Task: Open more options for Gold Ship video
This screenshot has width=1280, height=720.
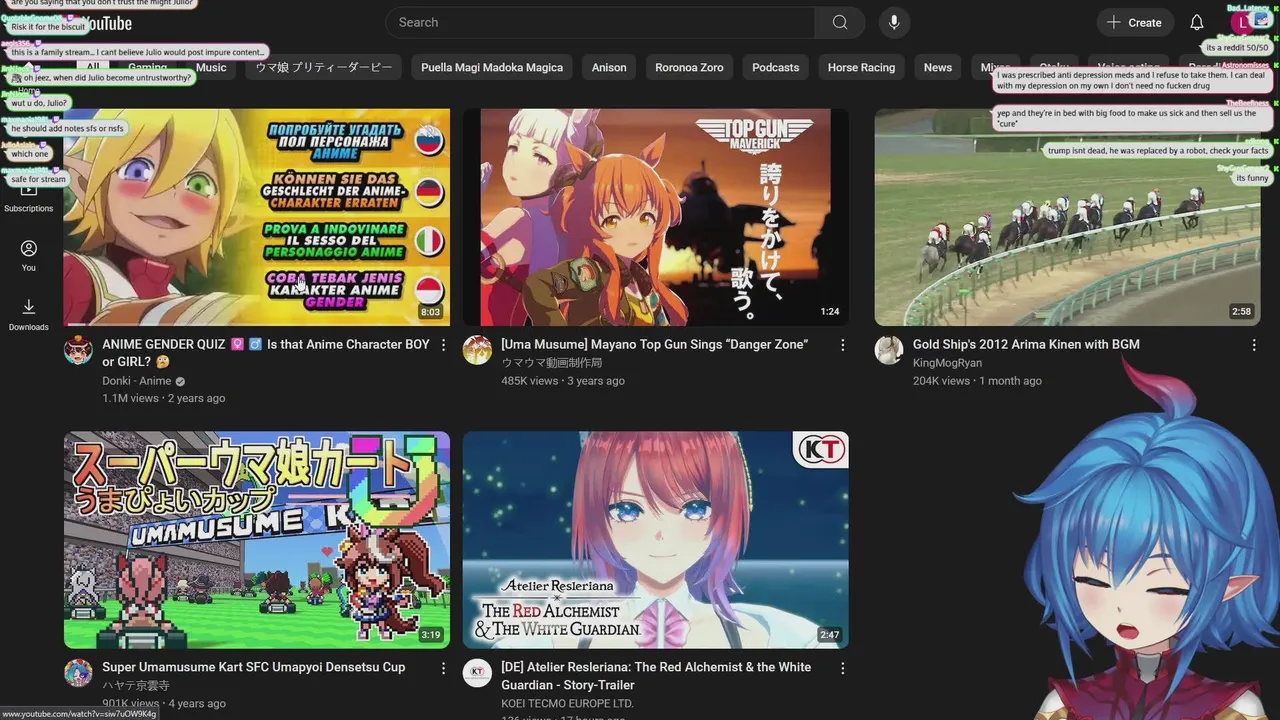Action: (1254, 345)
